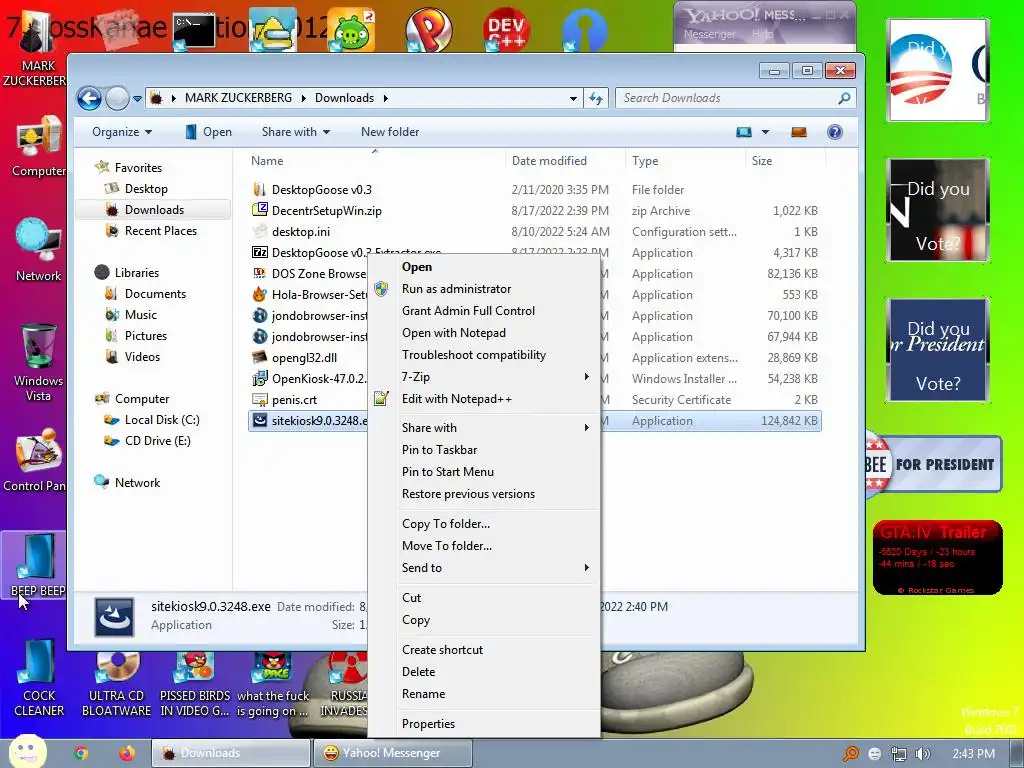Open the view options dropdown arrow
The height and width of the screenshot is (768, 1024).
pyautogui.click(x=765, y=132)
